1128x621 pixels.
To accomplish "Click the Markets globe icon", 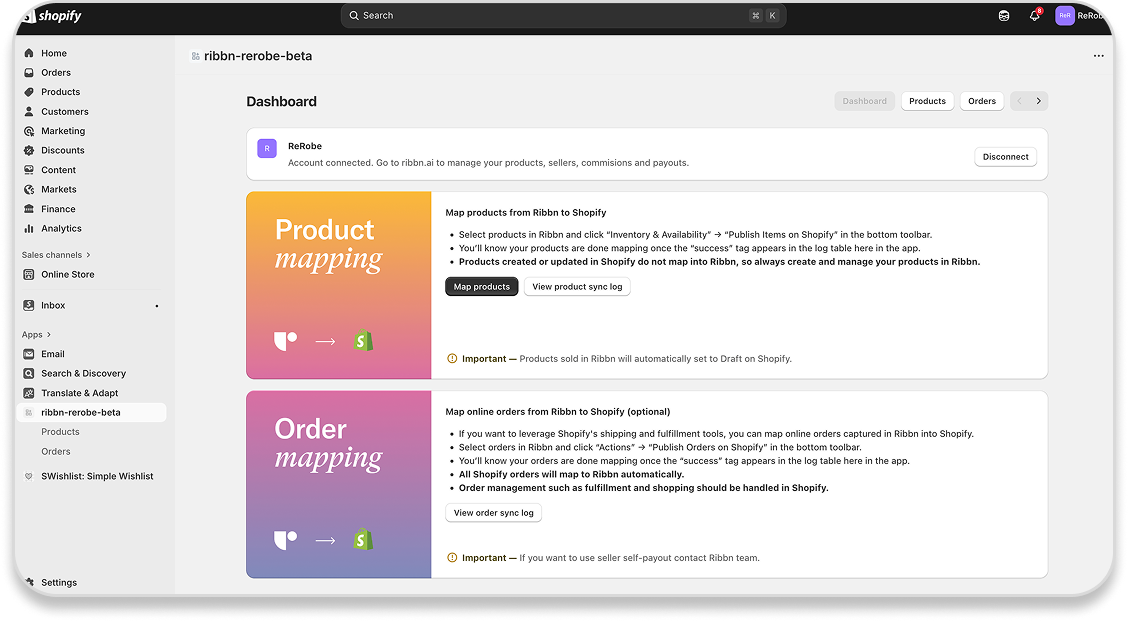I will 29,189.
